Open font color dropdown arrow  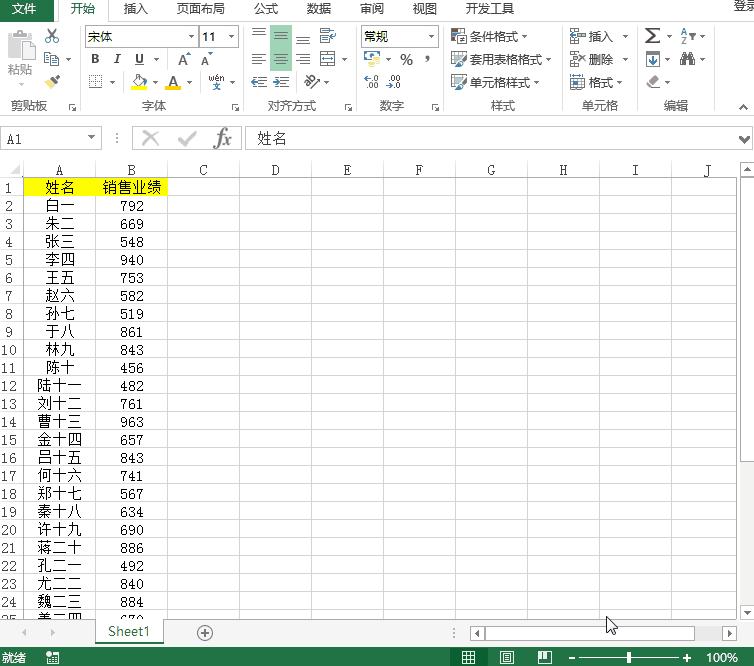coord(189,82)
